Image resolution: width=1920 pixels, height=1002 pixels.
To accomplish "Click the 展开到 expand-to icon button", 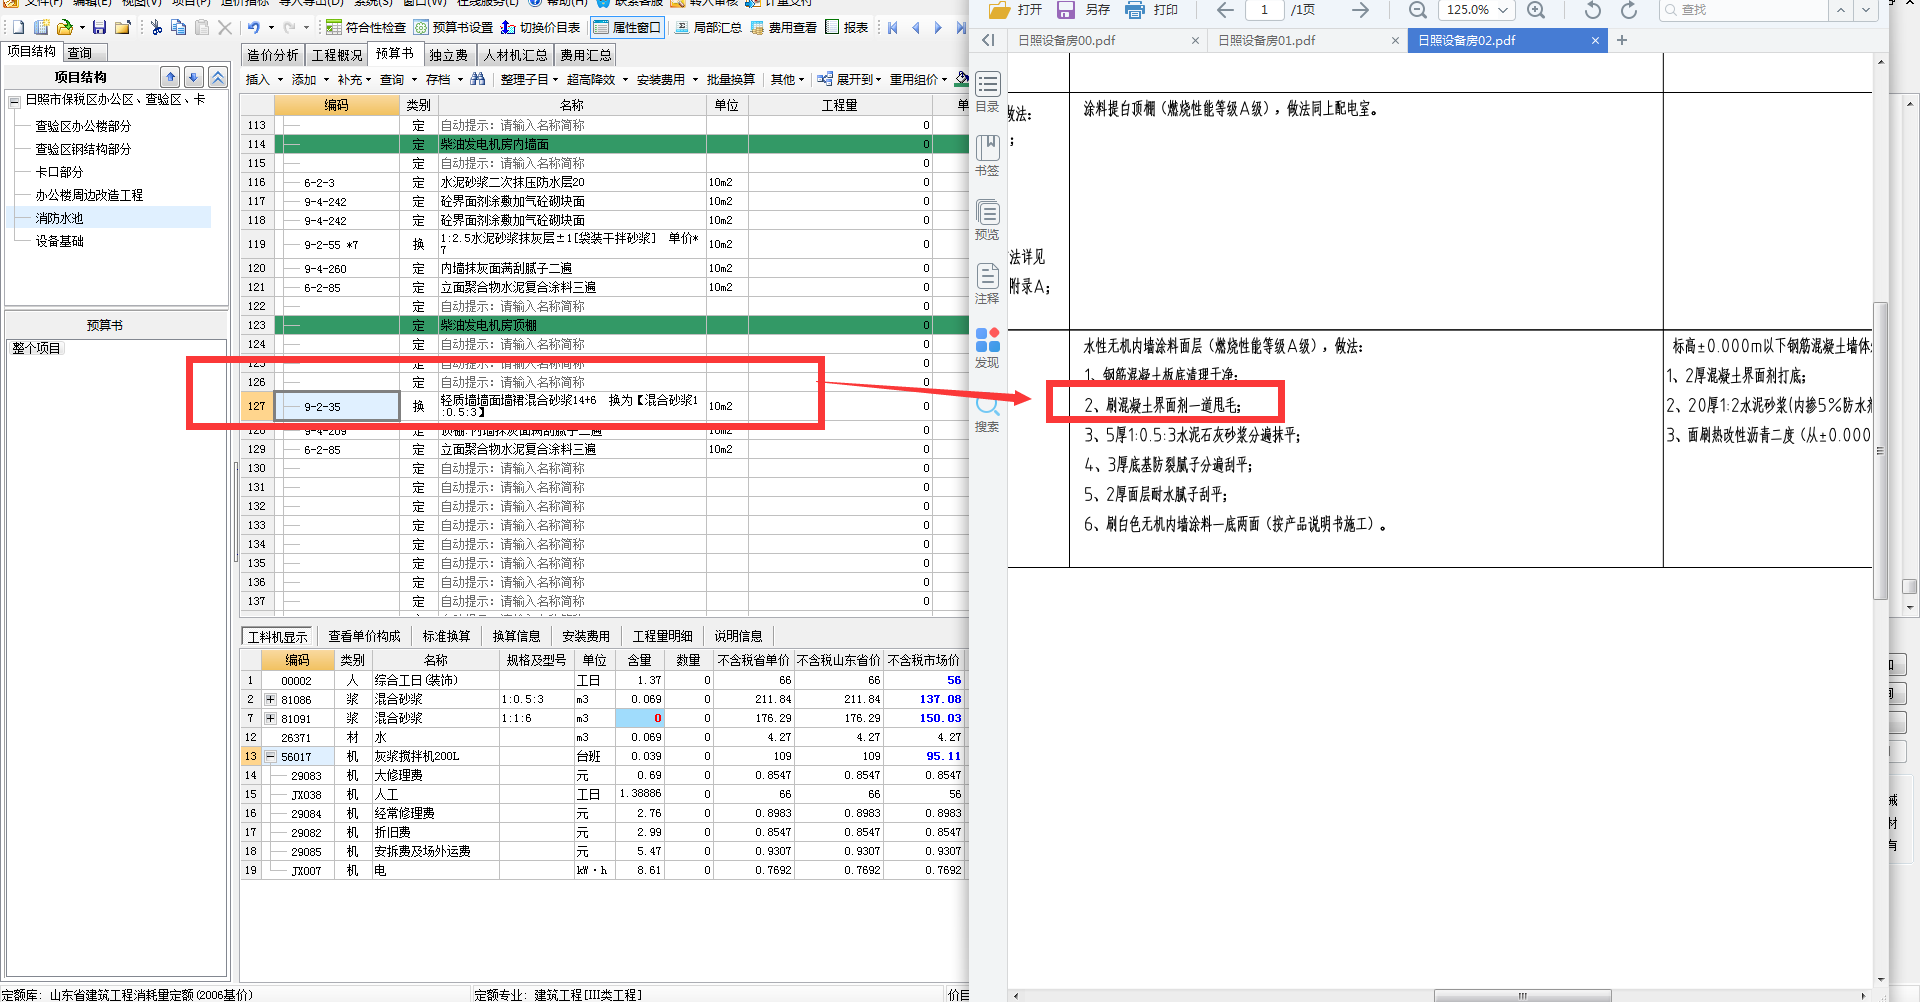I will [847, 79].
